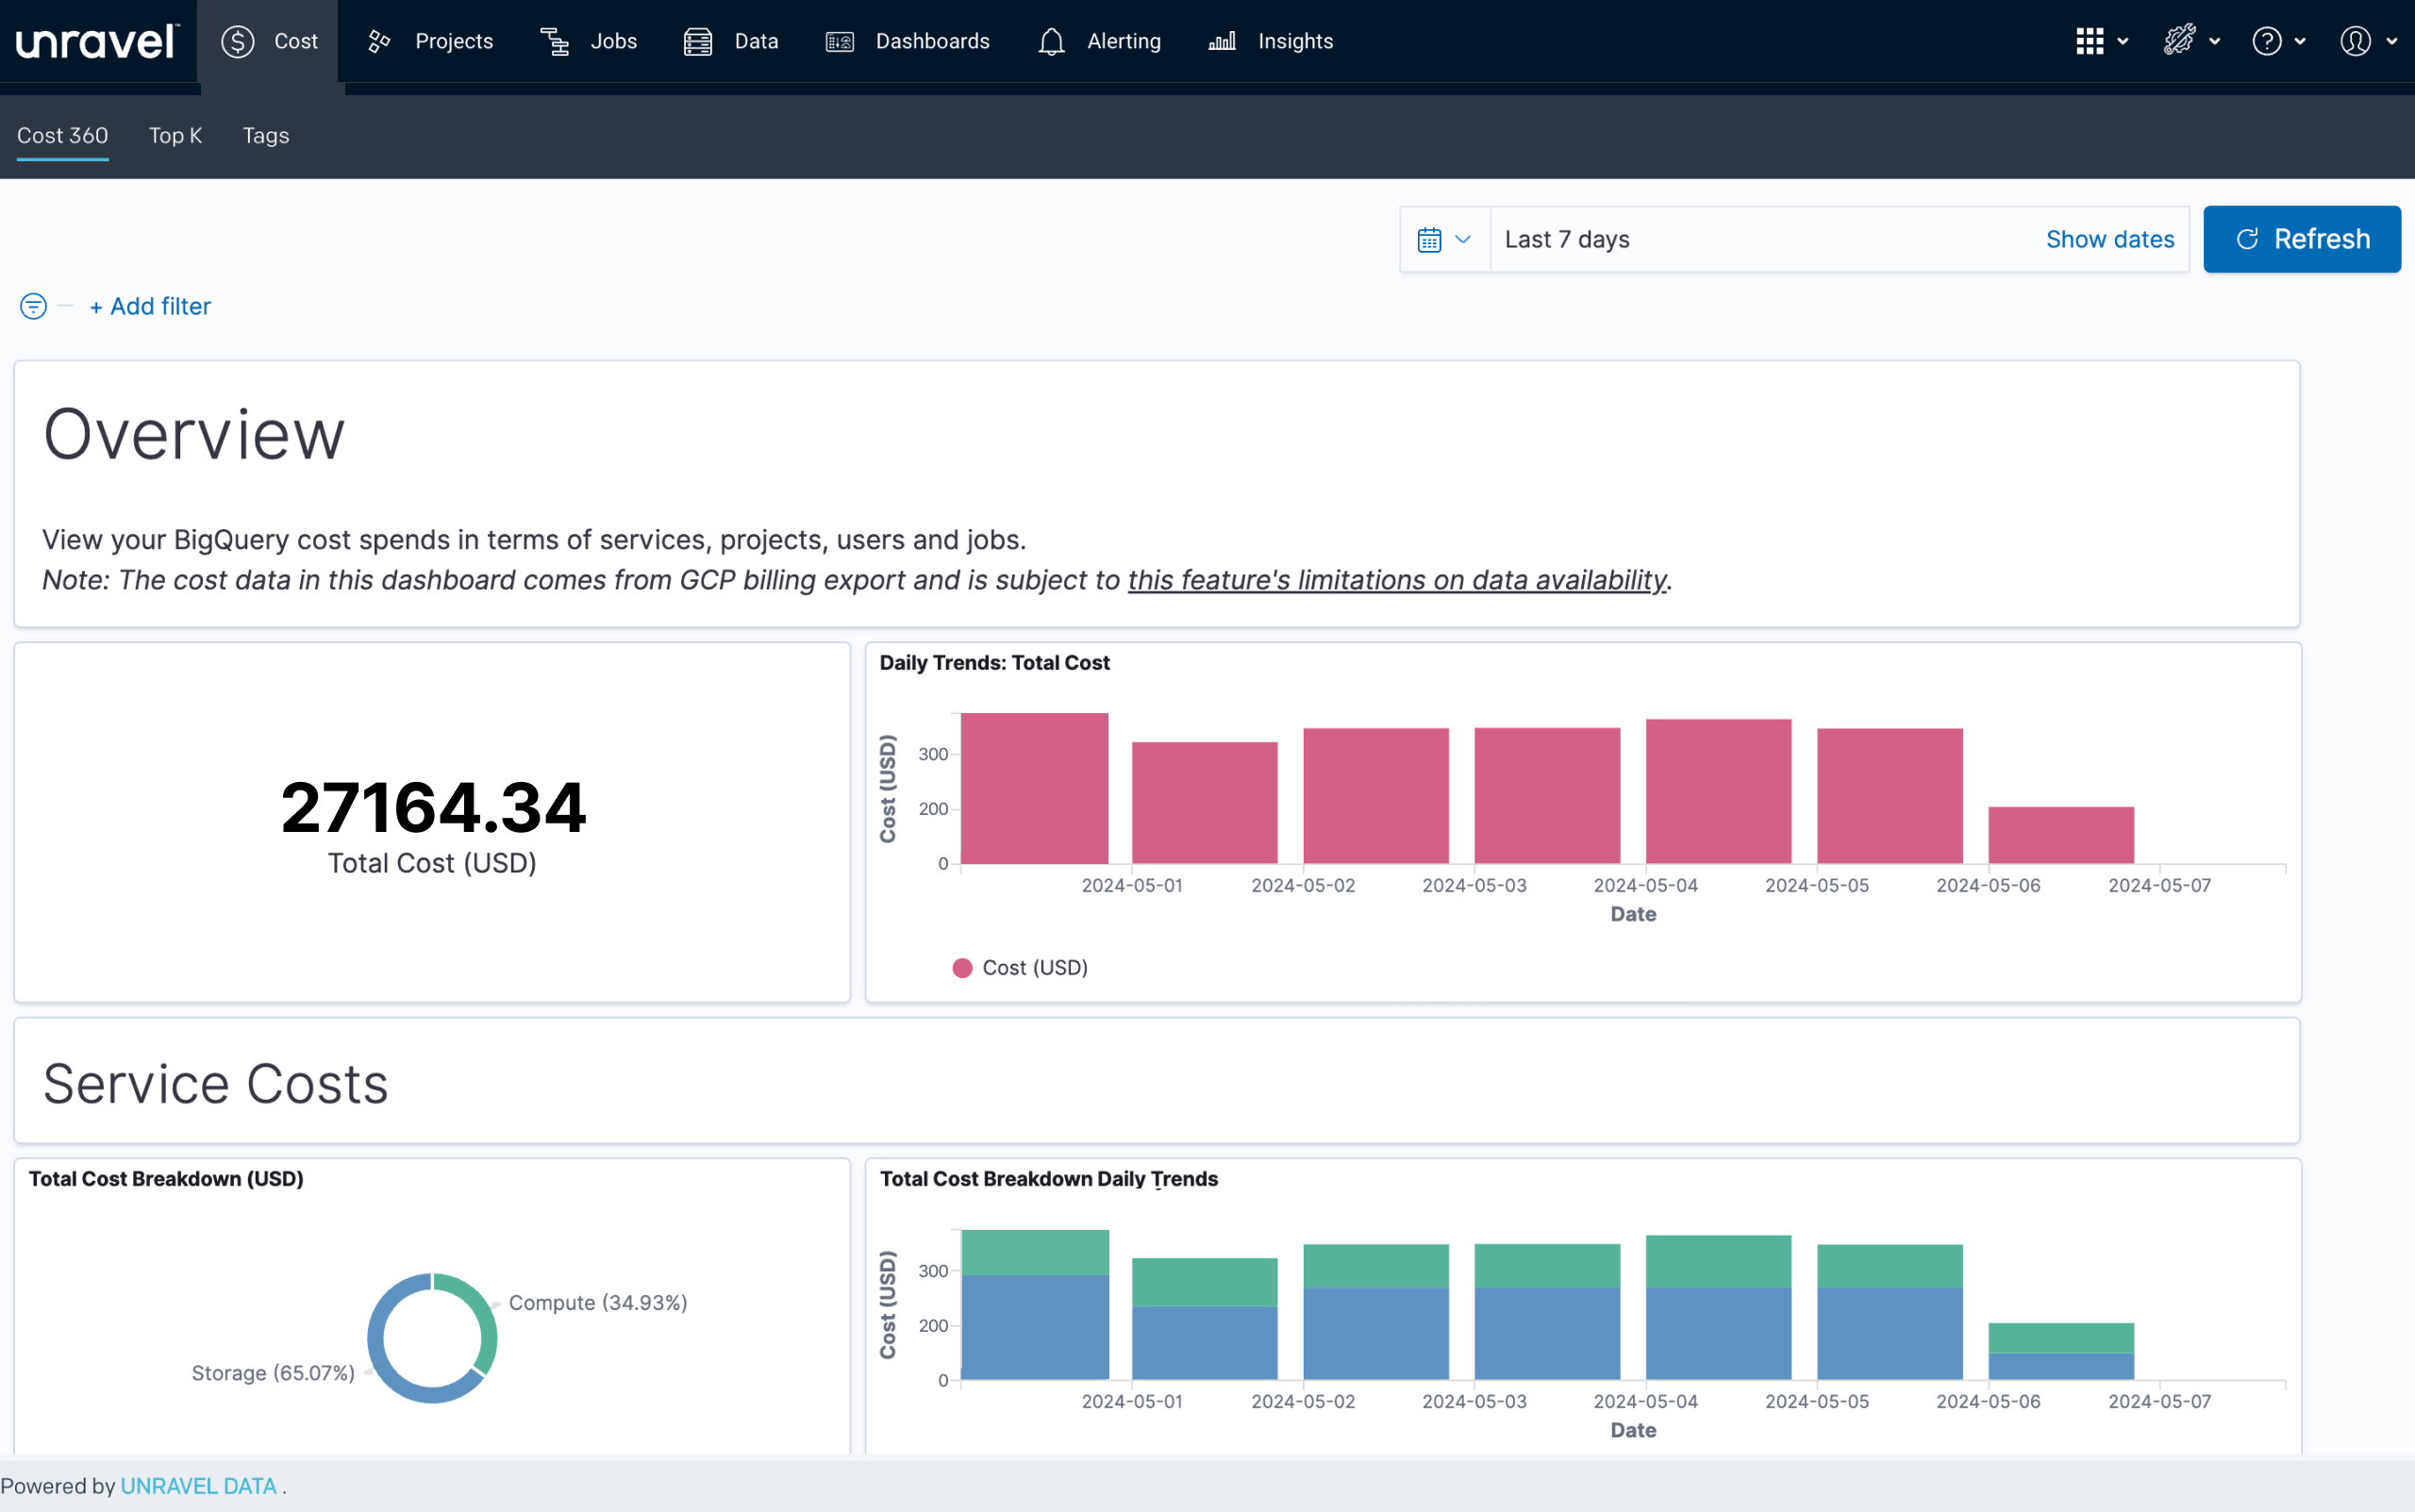Click the Show dates link
2415x1512 pixels.
[2109, 240]
